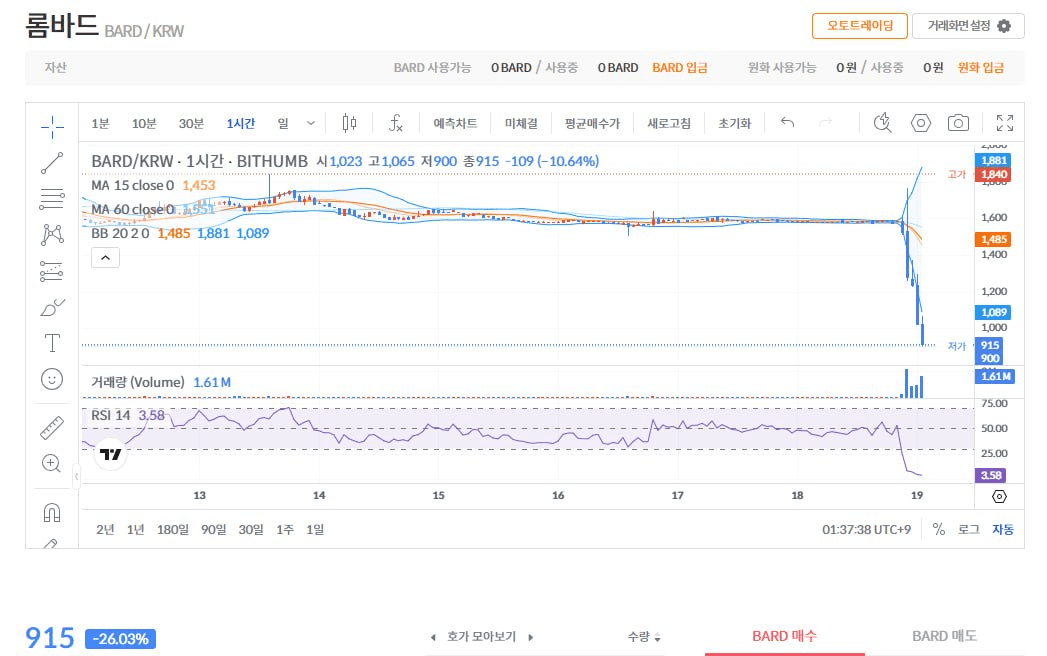The width and height of the screenshot is (1047, 656).
Task: Open the indicators fx menu
Action: pyautogui.click(x=396, y=123)
